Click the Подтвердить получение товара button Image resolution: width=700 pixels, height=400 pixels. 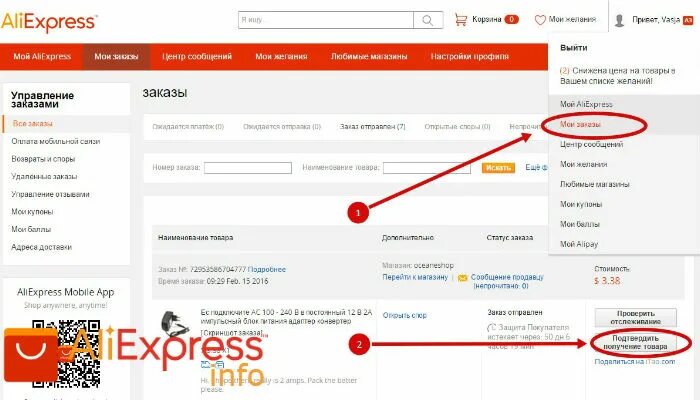635,342
